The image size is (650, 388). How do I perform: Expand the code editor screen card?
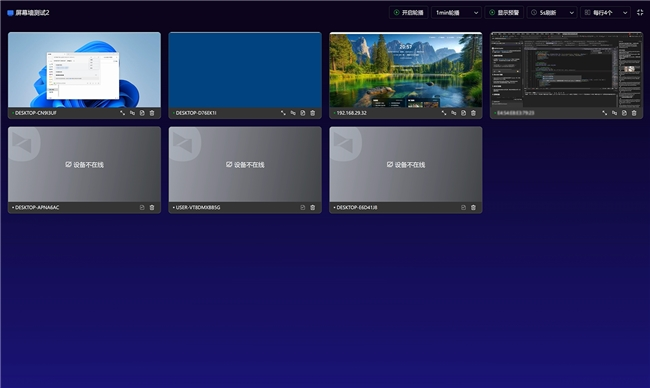tap(604, 113)
